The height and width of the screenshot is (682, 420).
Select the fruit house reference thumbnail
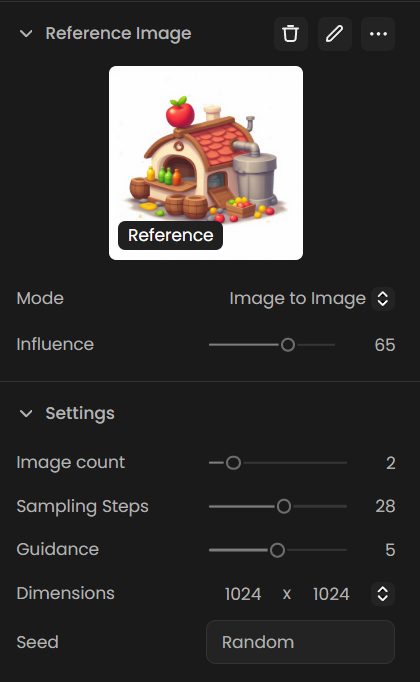click(206, 163)
